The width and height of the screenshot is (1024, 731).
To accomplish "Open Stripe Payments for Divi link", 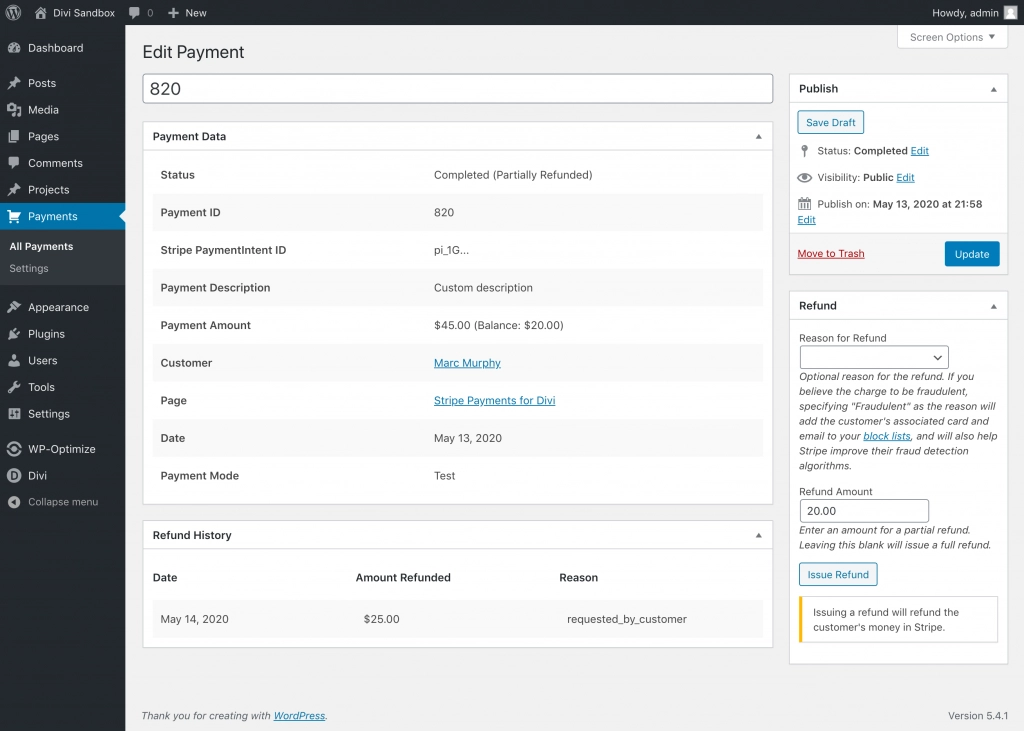I will (x=494, y=400).
